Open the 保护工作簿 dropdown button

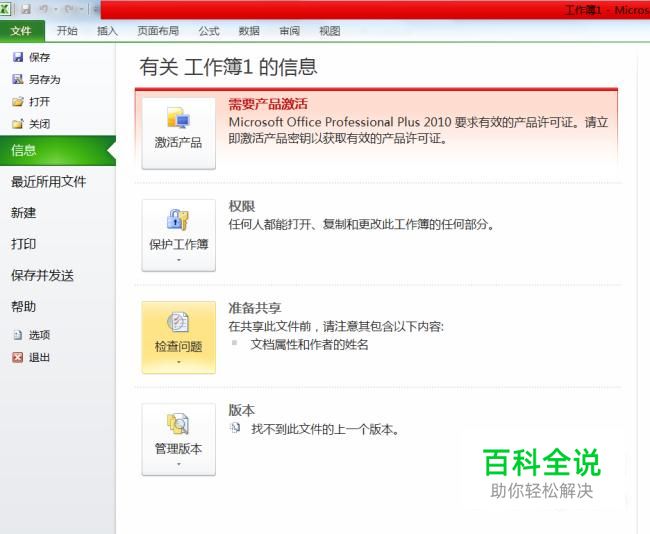[x=179, y=235]
